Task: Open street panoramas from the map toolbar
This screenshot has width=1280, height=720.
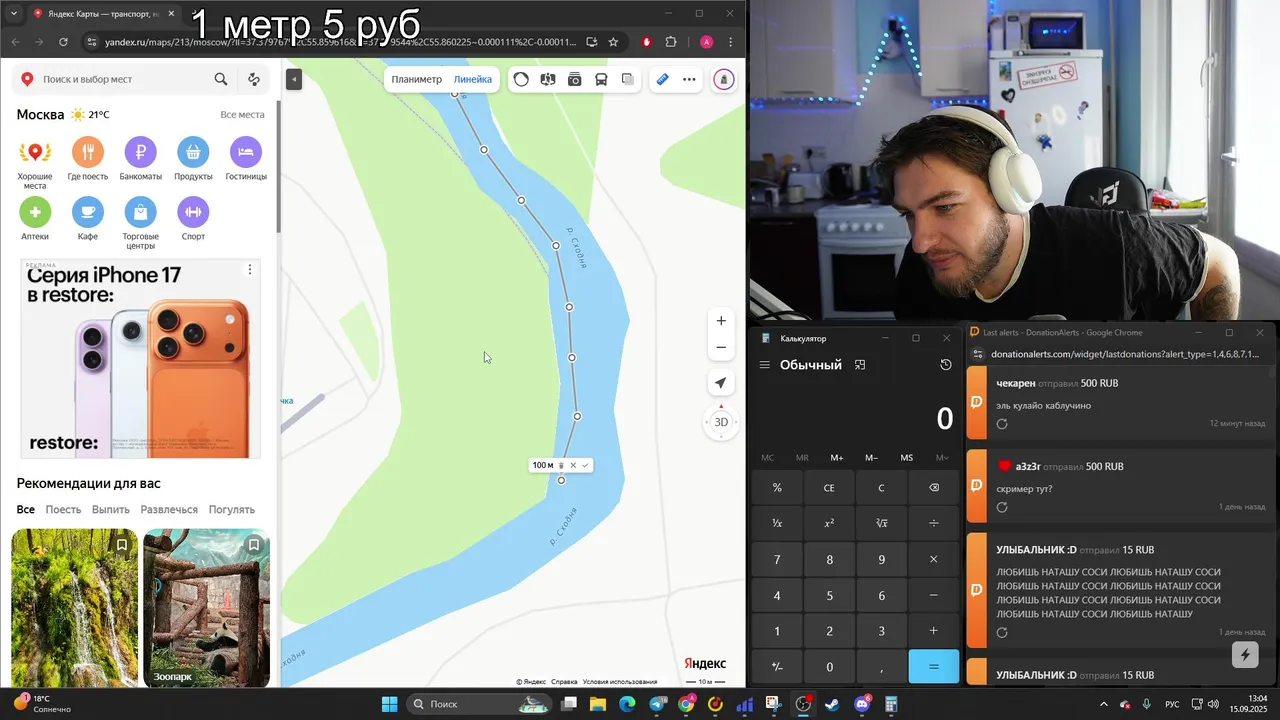Action: tap(548, 79)
